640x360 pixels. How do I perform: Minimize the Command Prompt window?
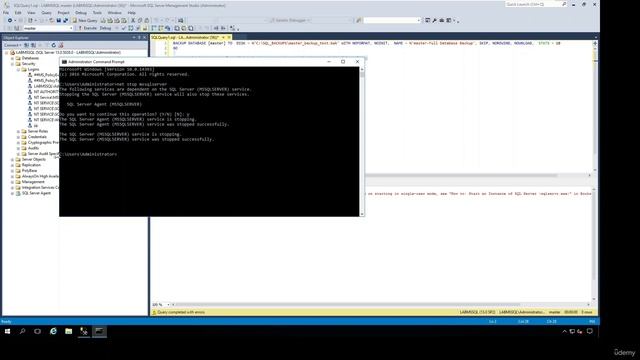pyautogui.click(x=329, y=62)
